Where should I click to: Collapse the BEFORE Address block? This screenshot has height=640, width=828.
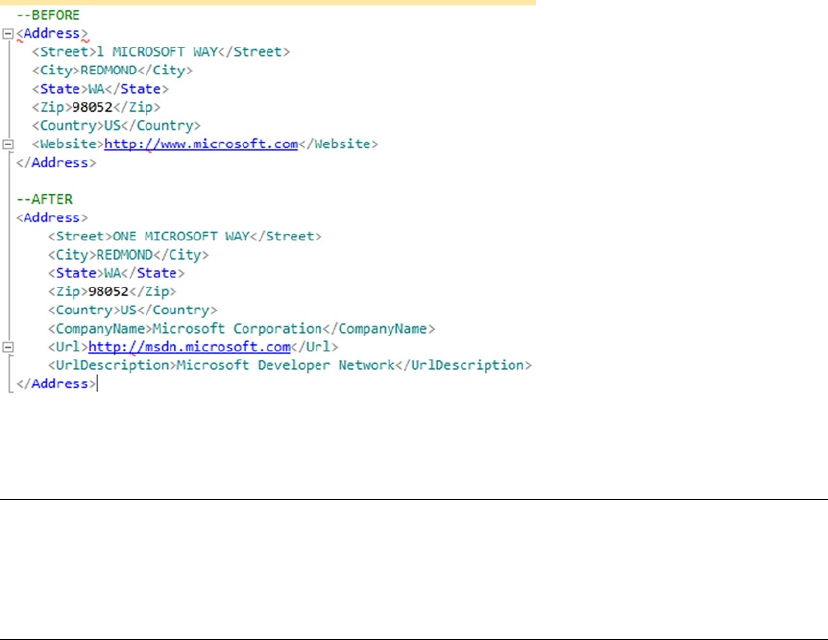click(8, 34)
